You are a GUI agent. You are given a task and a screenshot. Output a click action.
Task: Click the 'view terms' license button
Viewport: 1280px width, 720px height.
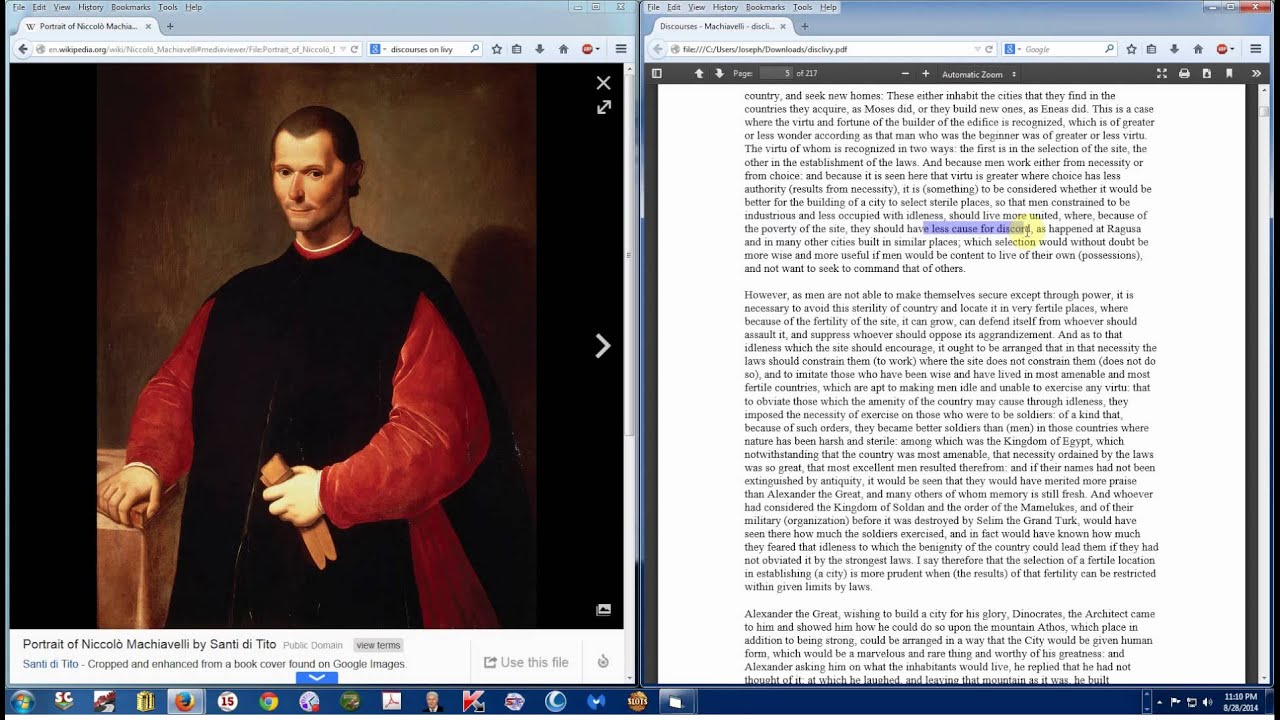(378, 645)
